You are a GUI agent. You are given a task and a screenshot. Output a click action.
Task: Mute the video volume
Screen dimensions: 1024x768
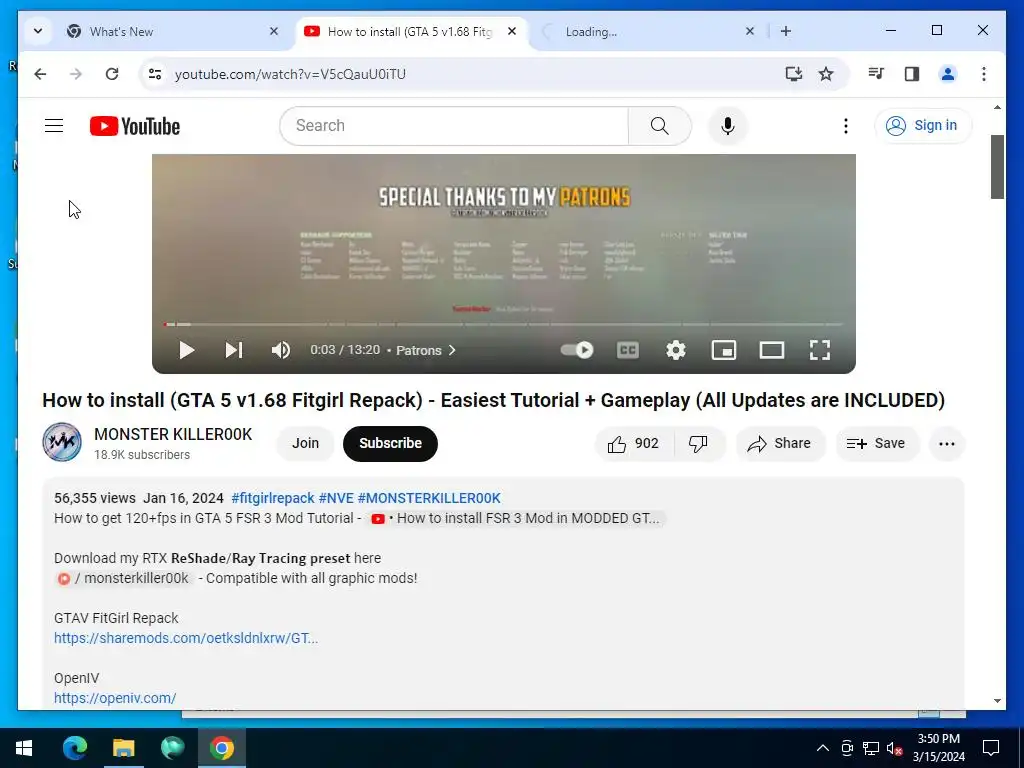281,350
